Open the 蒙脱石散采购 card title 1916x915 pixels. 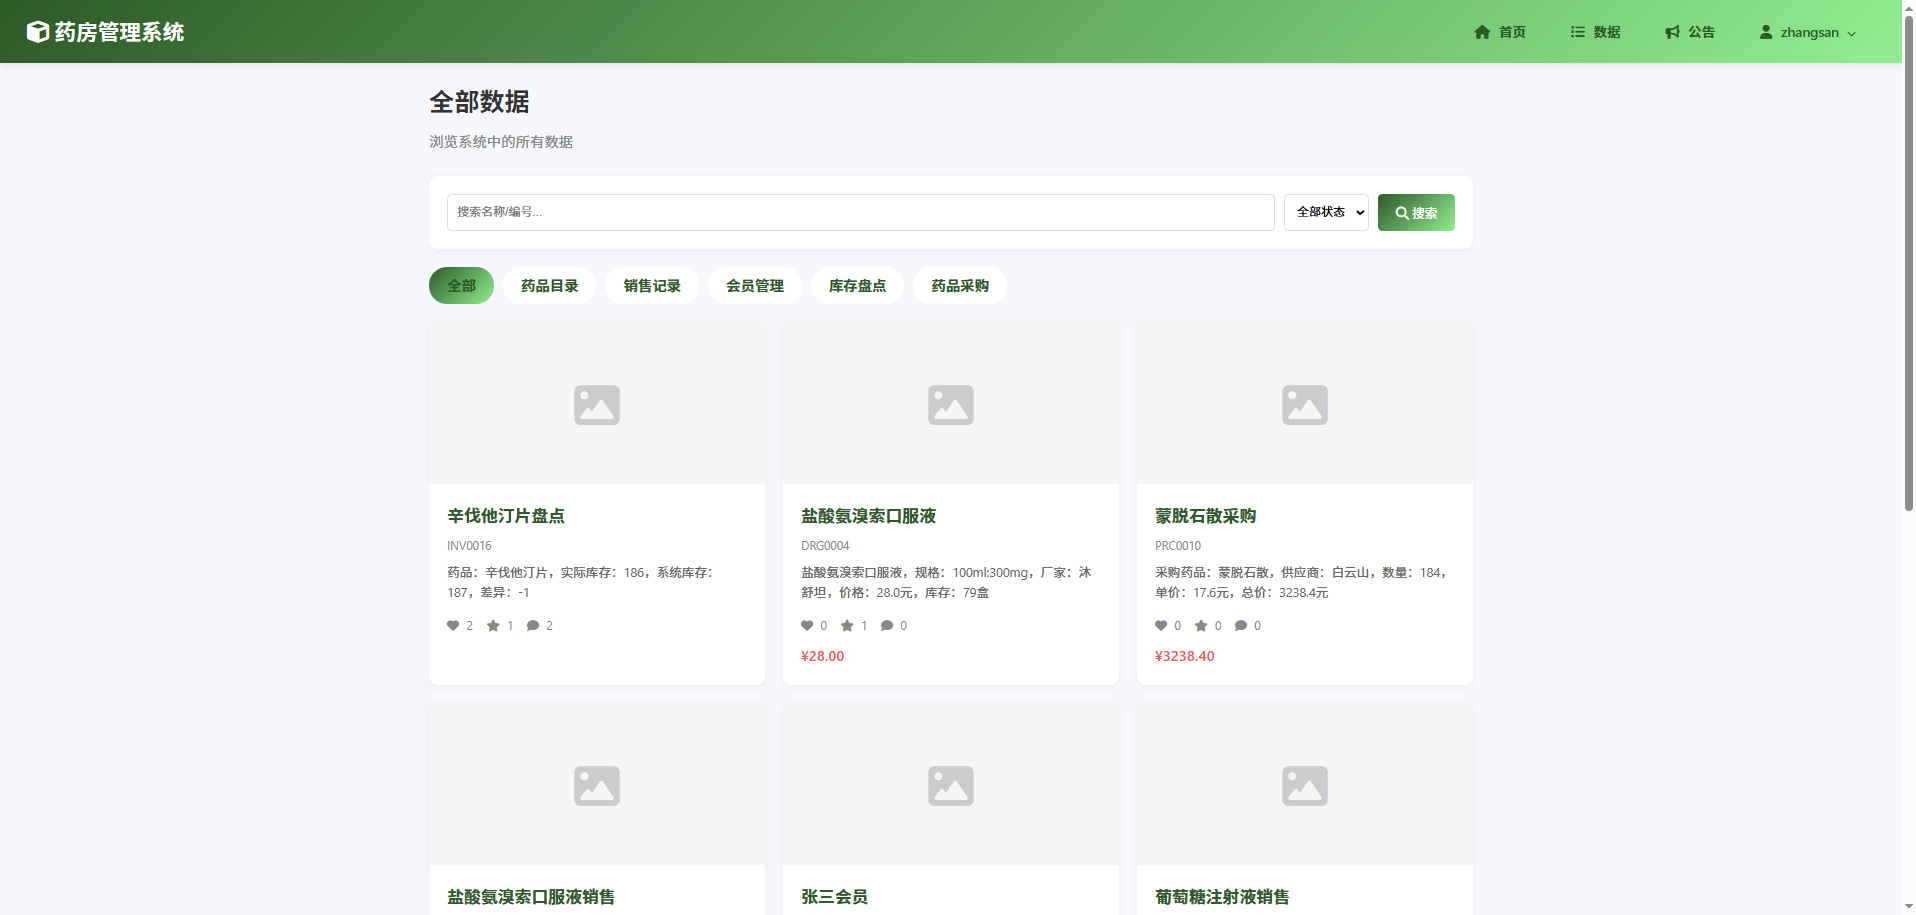pos(1205,516)
